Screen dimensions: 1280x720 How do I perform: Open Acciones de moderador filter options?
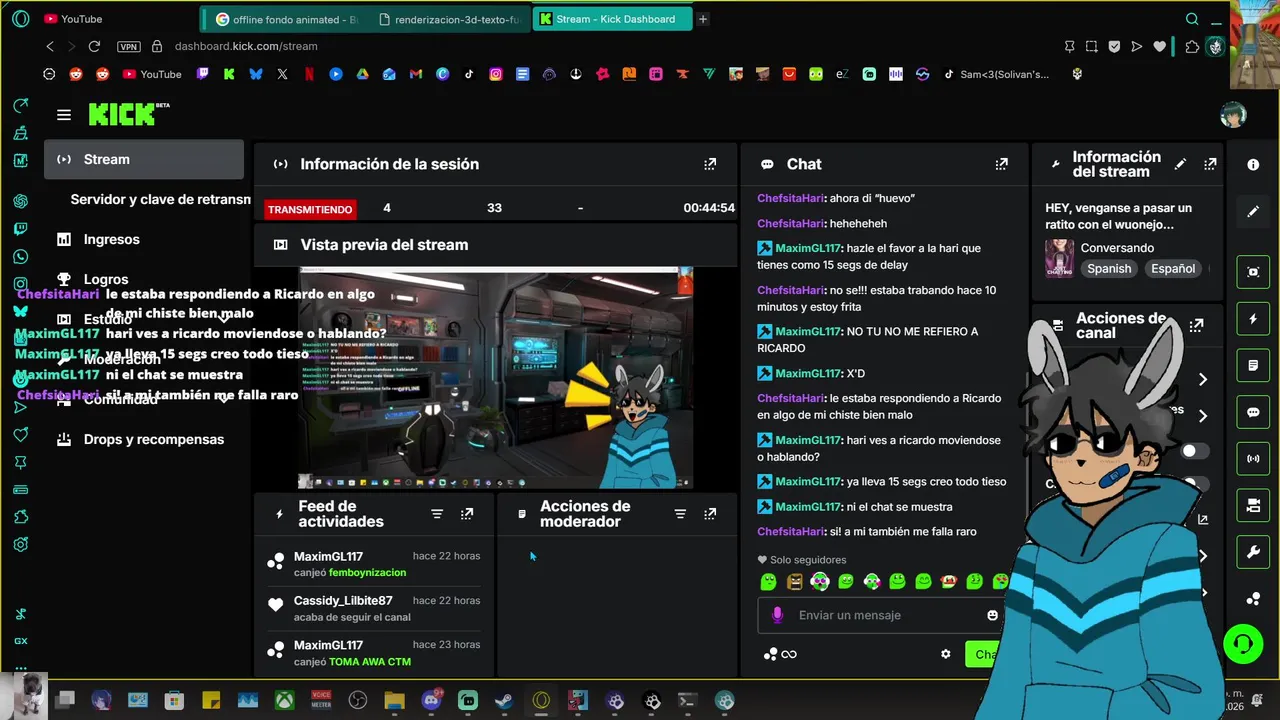point(680,514)
